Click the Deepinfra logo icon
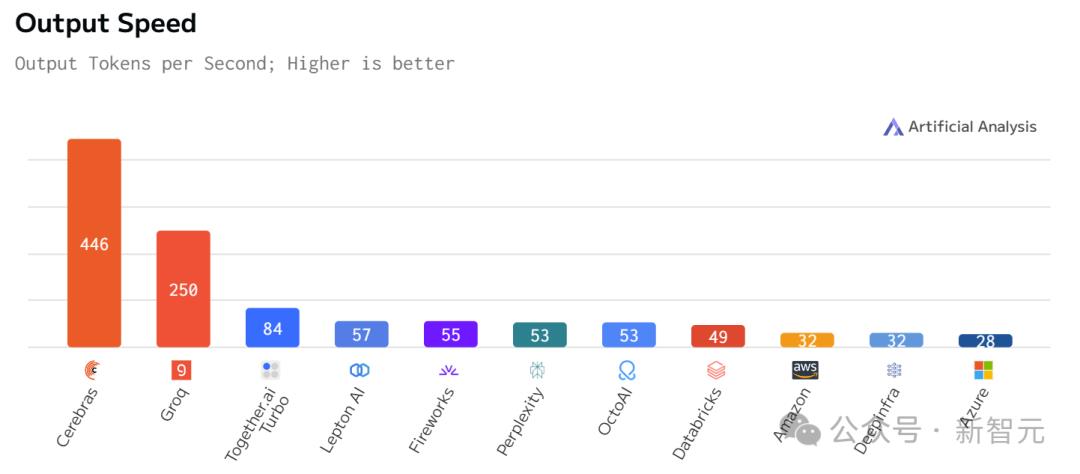Screen dimensions: 1080x474 click(x=894, y=370)
